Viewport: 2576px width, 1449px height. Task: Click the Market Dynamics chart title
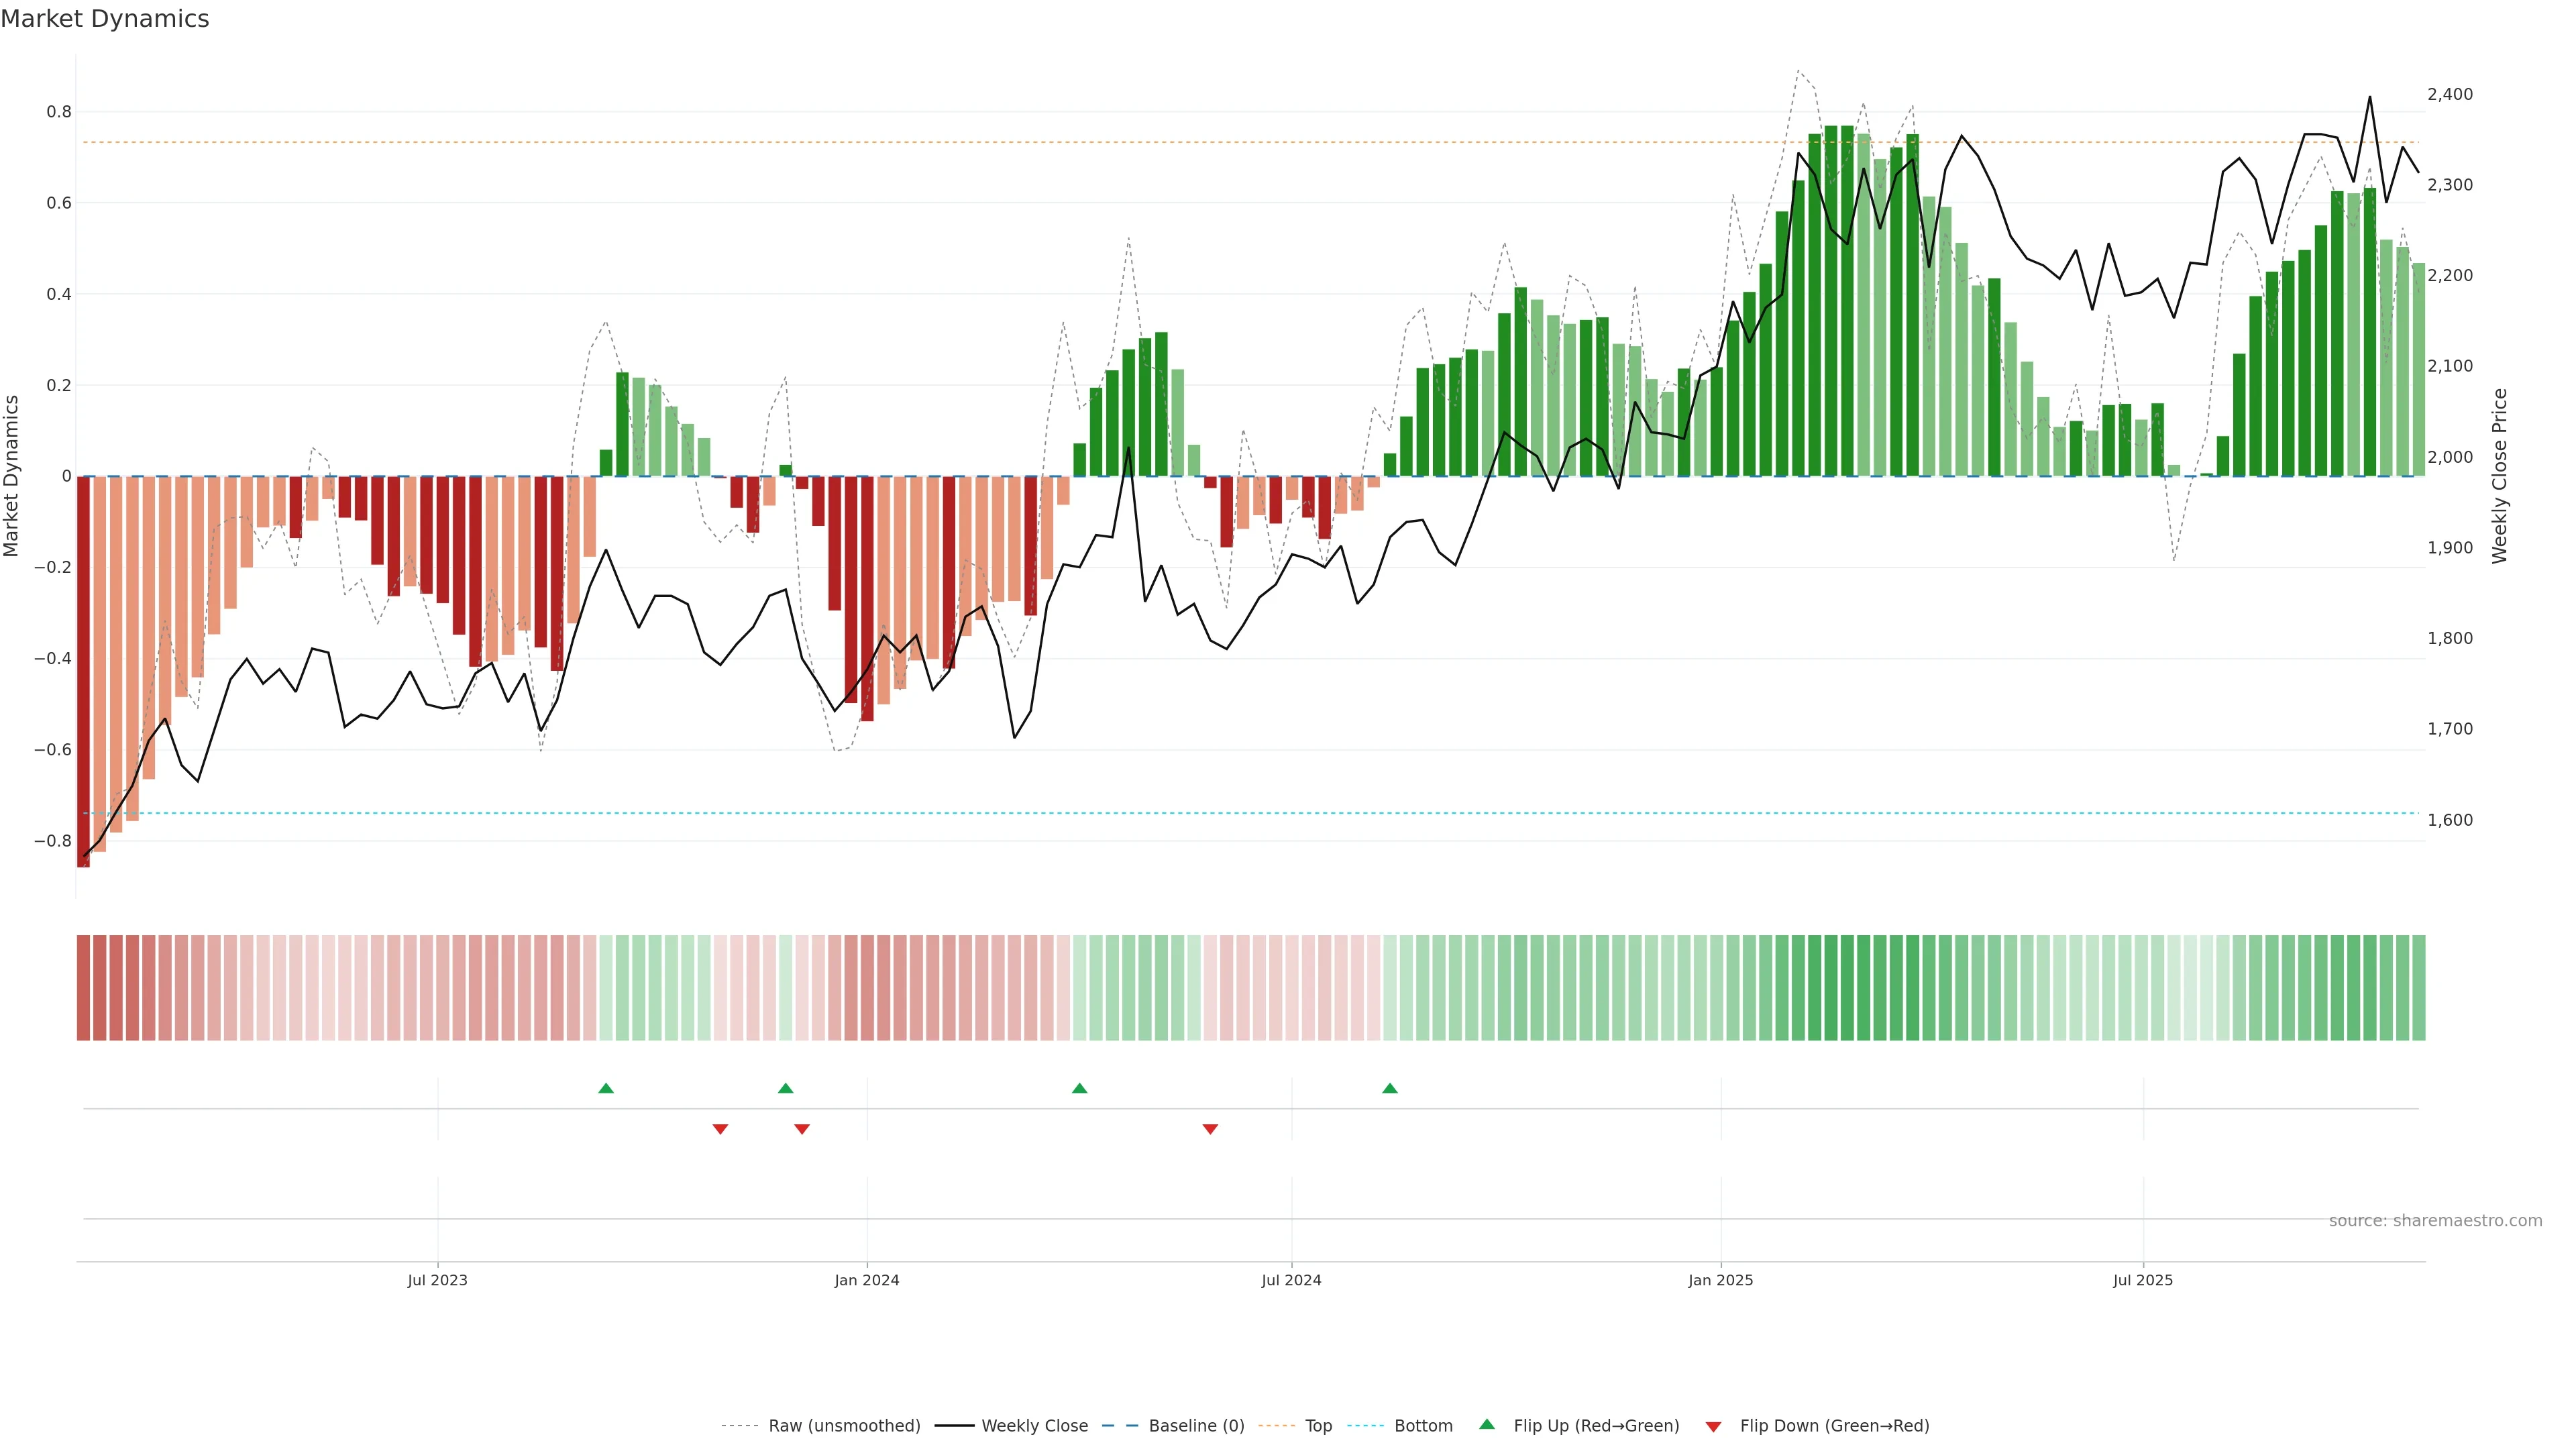105,19
